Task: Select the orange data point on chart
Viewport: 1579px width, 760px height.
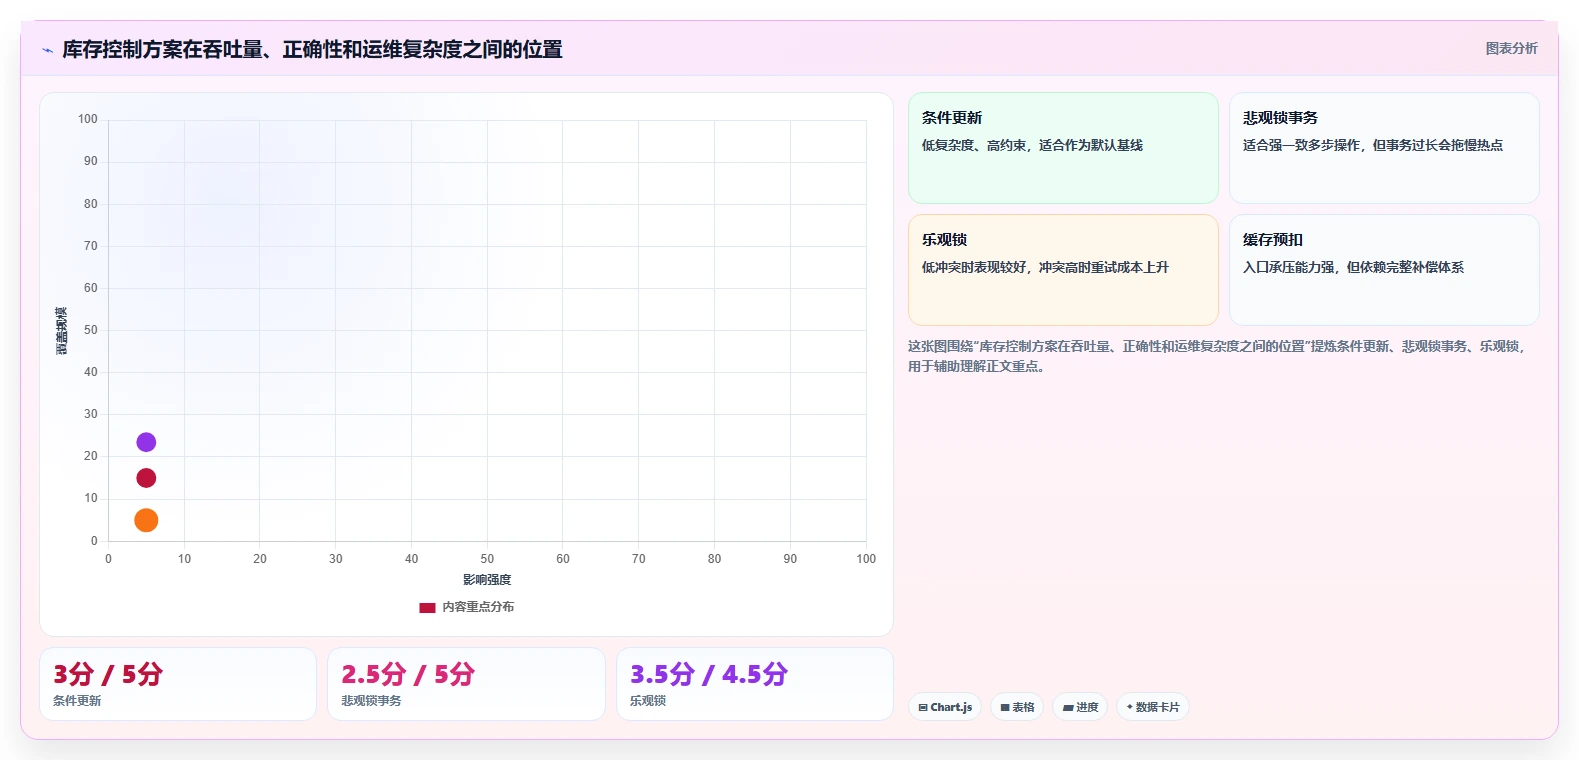Action: point(146,520)
